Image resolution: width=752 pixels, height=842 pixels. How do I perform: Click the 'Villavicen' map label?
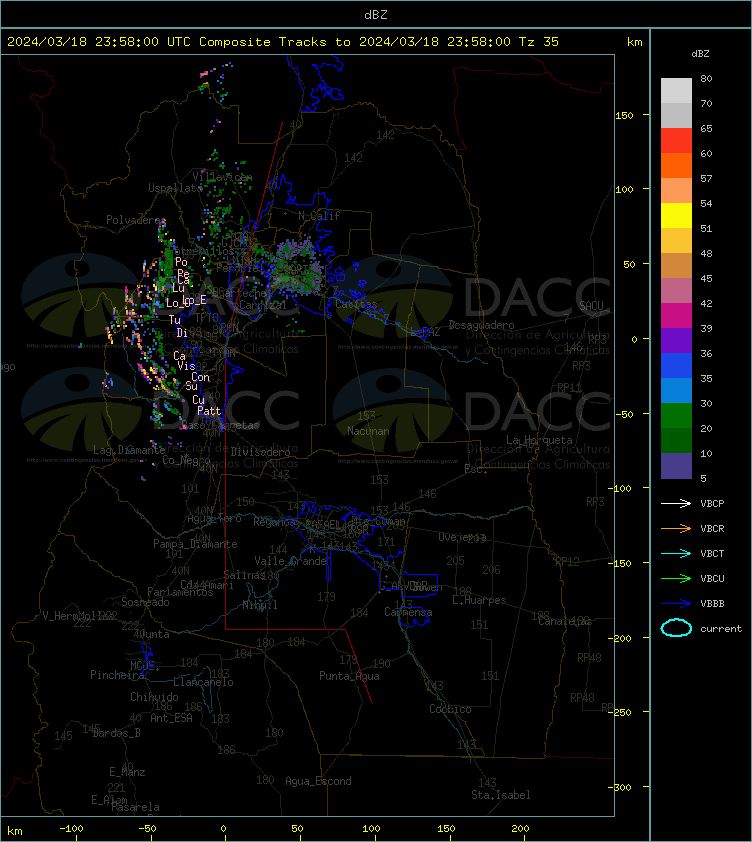point(222,176)
